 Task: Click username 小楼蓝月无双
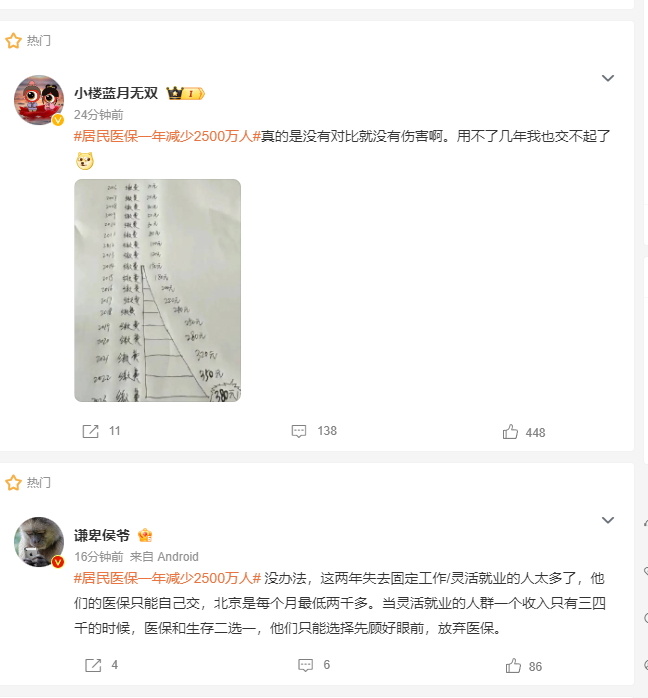(x=116, y=93)
